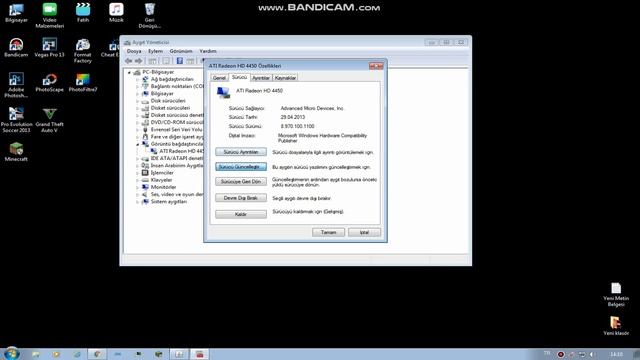Expand the İşlemciler node
Screen dimensions: 640x360
(x=138, y=173)
